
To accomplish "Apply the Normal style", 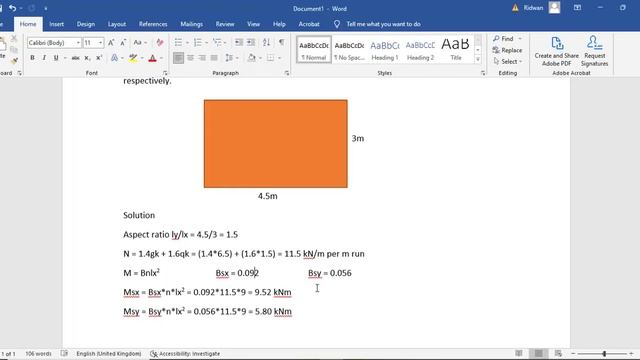I will point(313,50).
